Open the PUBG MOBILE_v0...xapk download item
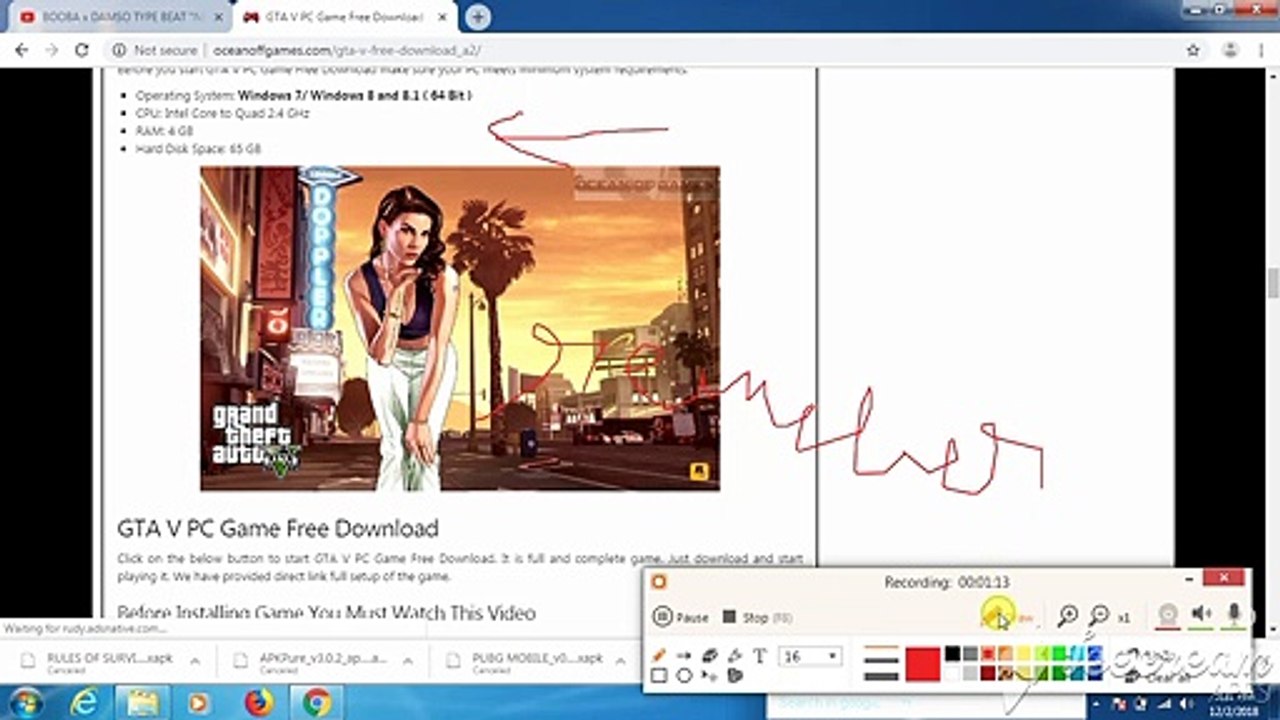This screenshot has height=720, width=1280. [x=523, y=662]
